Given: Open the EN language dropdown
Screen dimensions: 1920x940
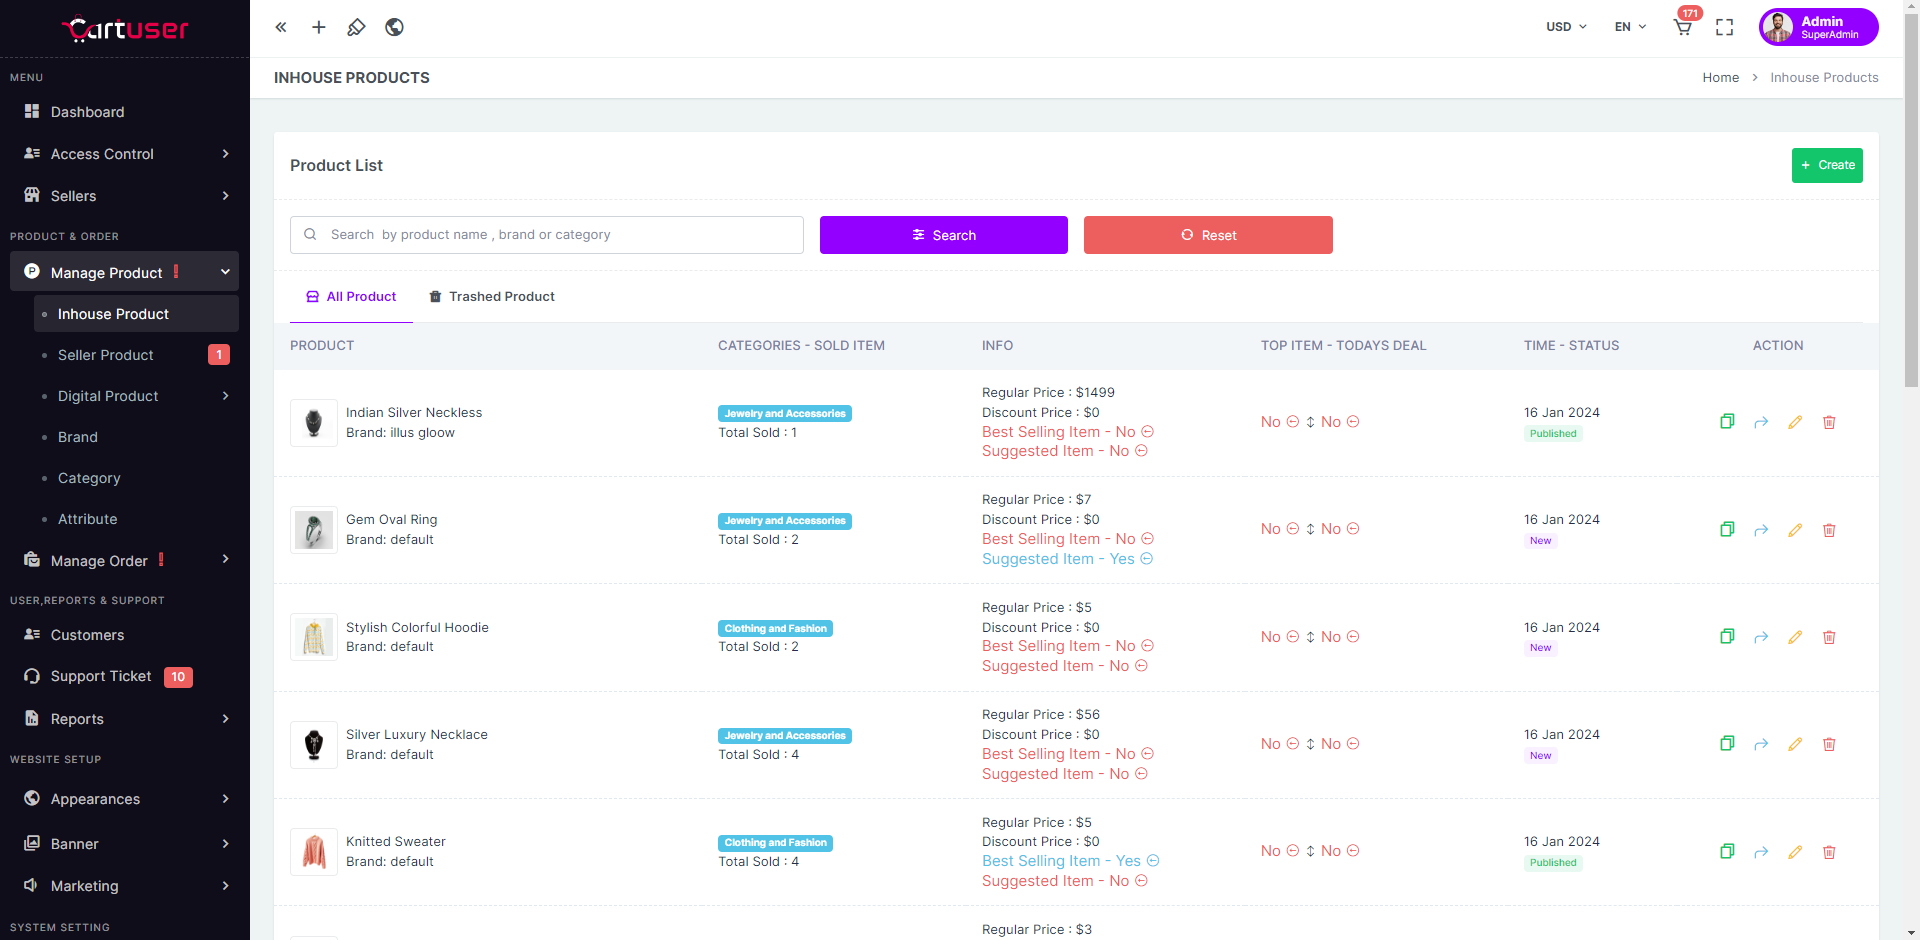Looking at the screenshot, I should [x=1630, y=27].
